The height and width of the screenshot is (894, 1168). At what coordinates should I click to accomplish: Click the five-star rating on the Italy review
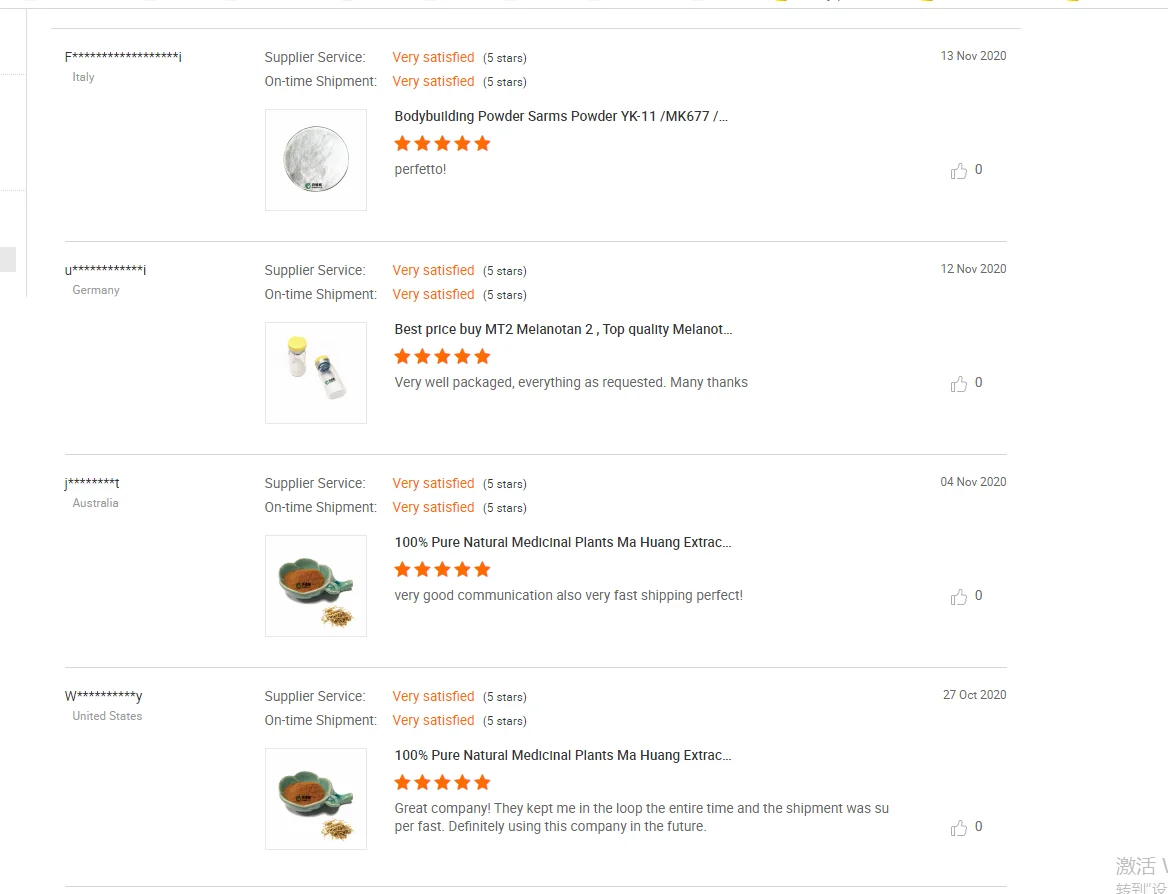[442, 143]
